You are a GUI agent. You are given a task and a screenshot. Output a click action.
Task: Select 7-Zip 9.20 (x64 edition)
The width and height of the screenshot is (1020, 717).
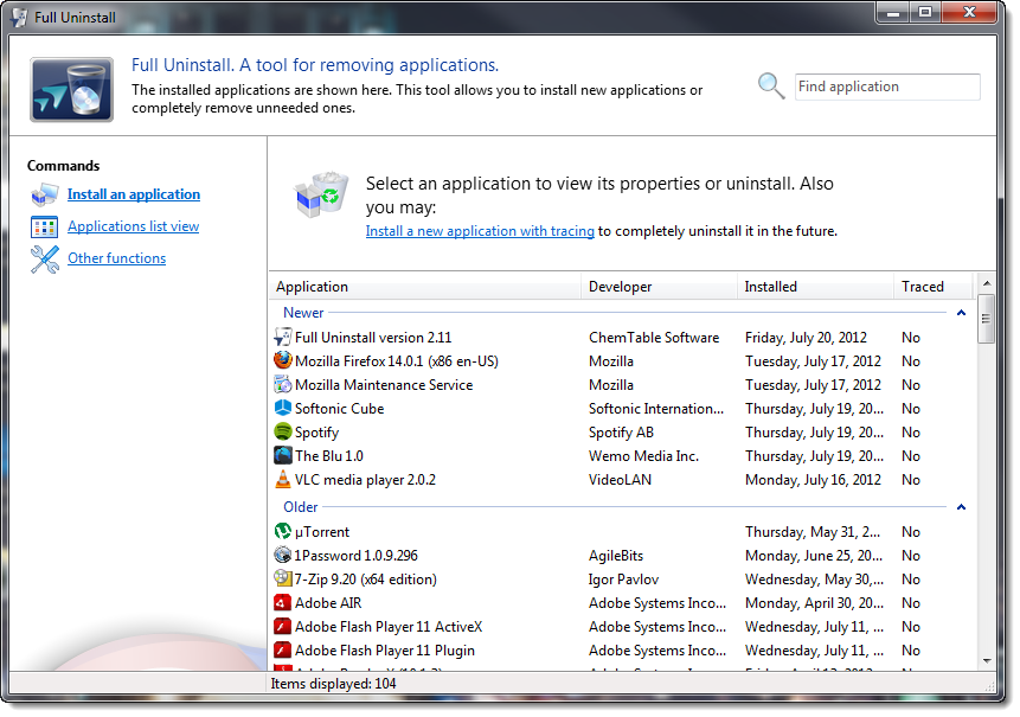click(x=366, y=579)
